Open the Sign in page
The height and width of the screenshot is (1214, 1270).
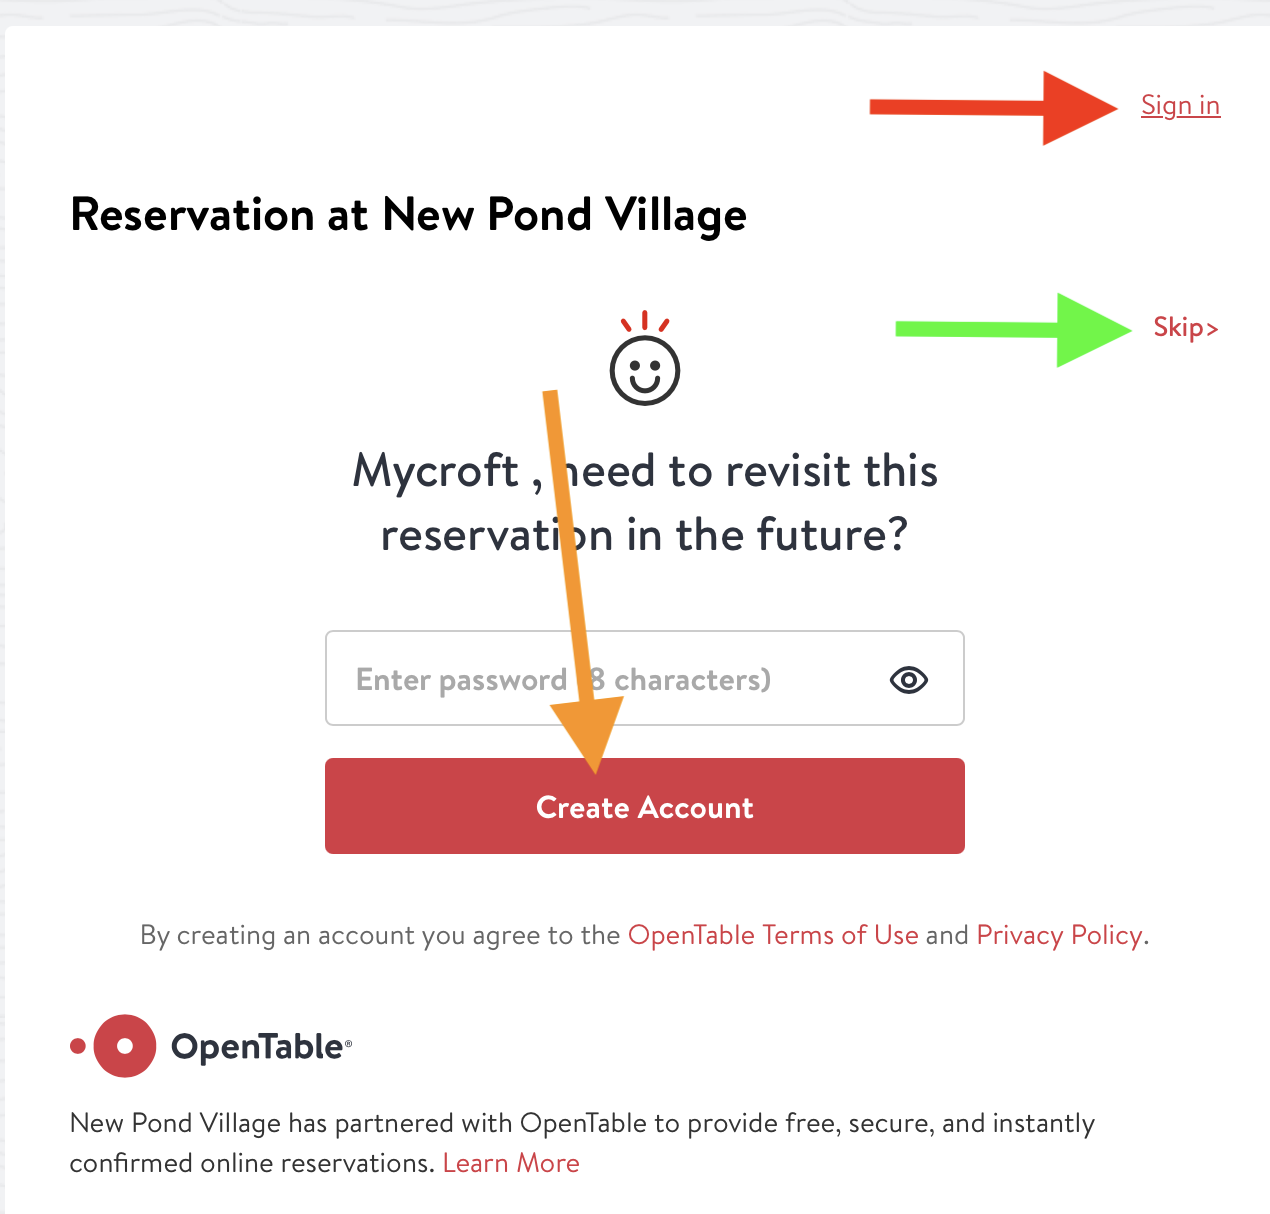[x=1180, y=105]
